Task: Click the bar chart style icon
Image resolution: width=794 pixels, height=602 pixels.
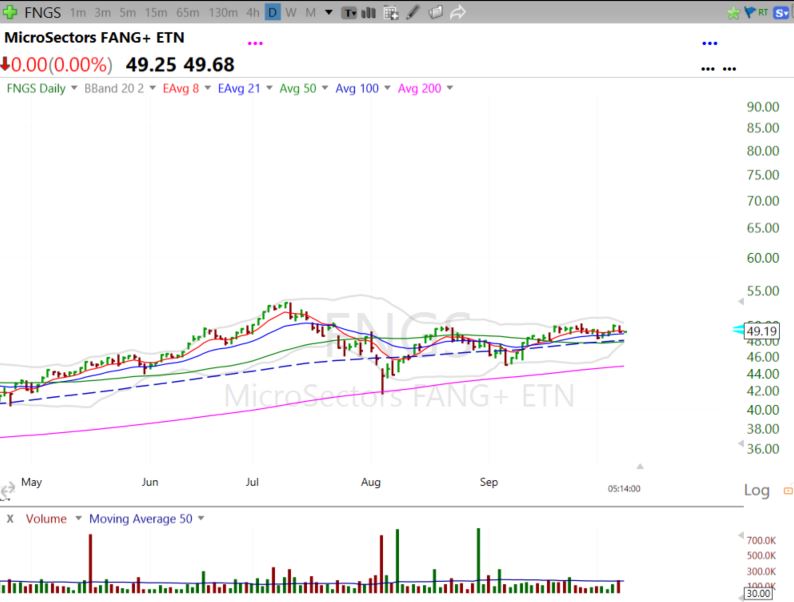Action: 369,13
